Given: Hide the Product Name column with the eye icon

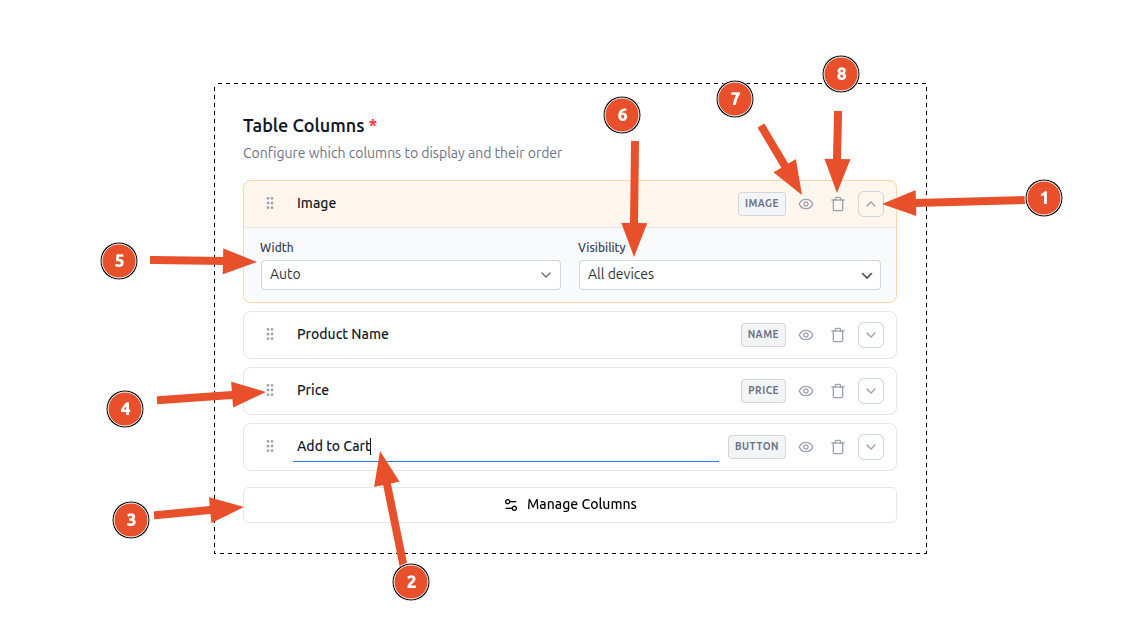Looking at the screenshot, I should pos(806,334).
